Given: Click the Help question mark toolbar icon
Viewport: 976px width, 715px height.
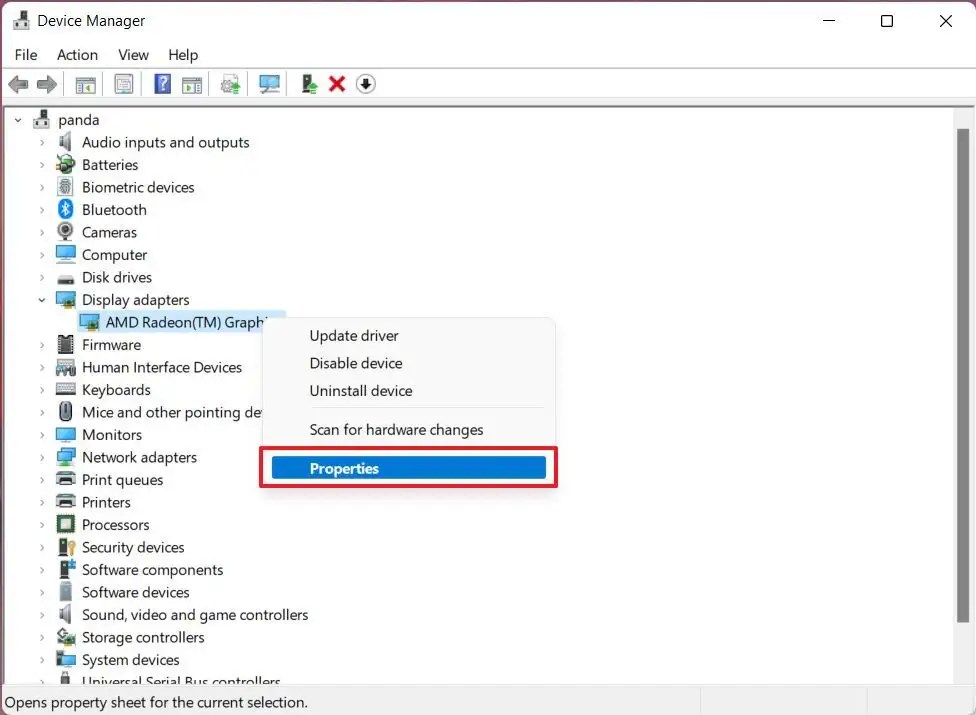Looking at the screenshot, I should 161,83.
